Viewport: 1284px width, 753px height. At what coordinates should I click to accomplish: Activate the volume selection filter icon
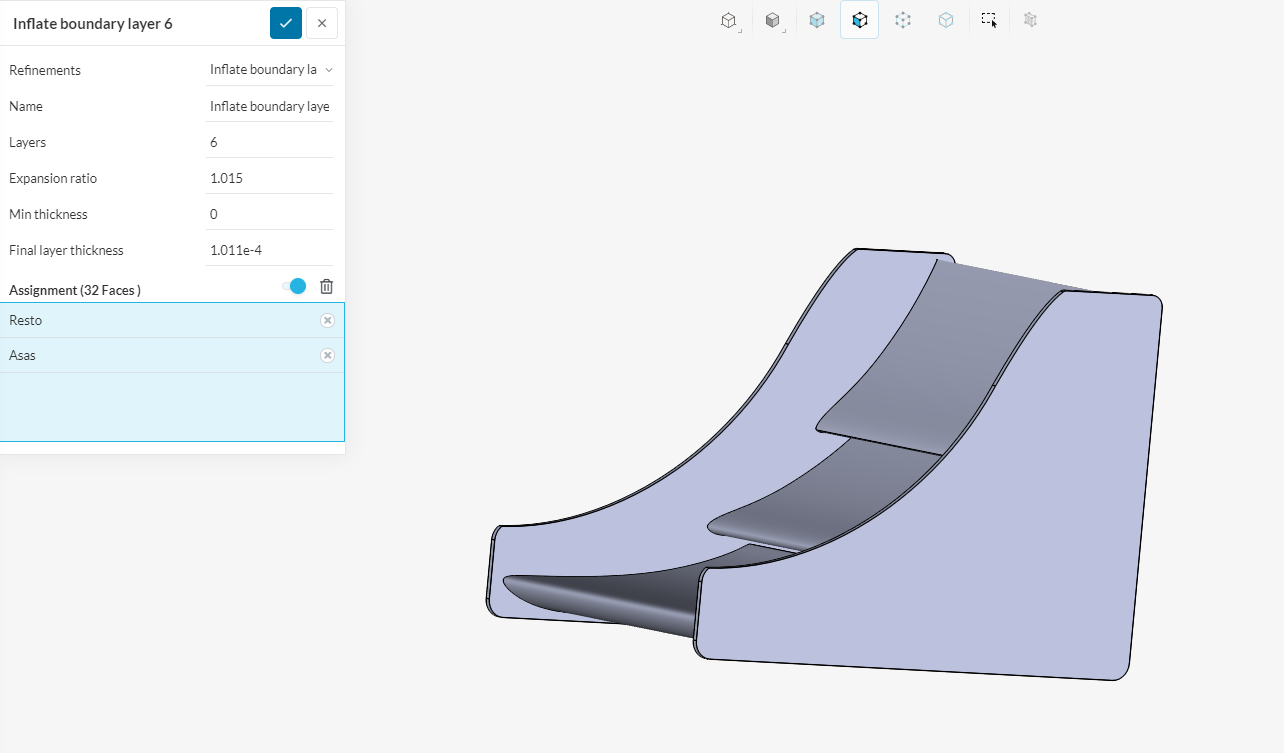click(x=817, y=20)
